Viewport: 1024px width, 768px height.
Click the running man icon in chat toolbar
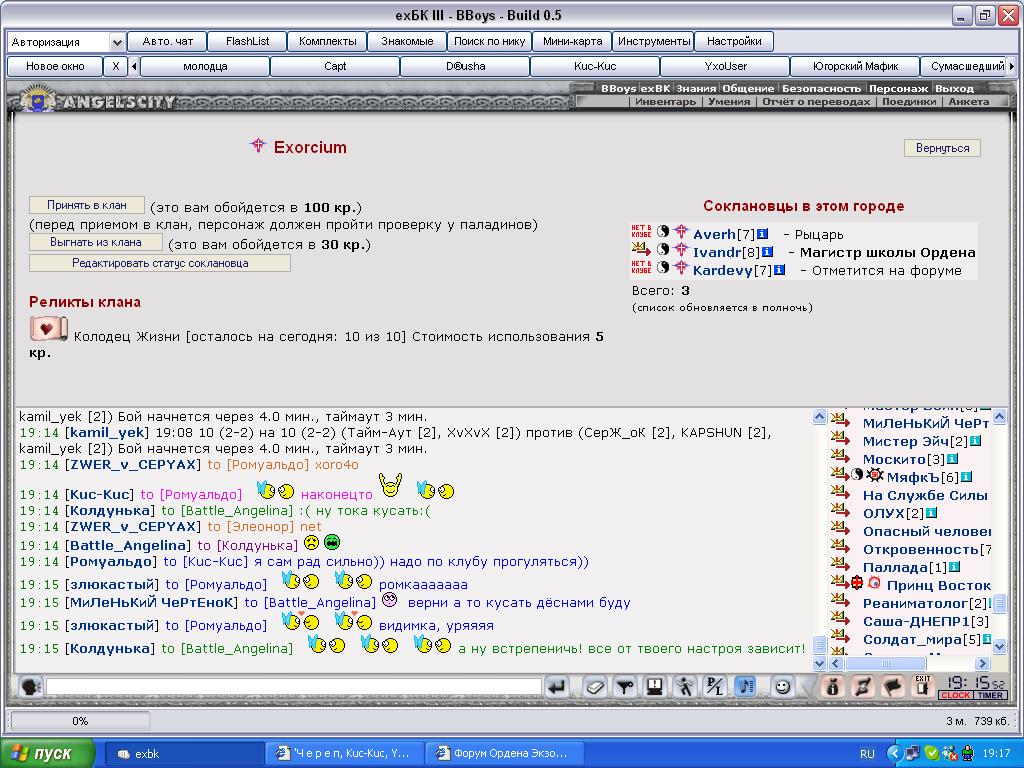(x=684, y=687)
